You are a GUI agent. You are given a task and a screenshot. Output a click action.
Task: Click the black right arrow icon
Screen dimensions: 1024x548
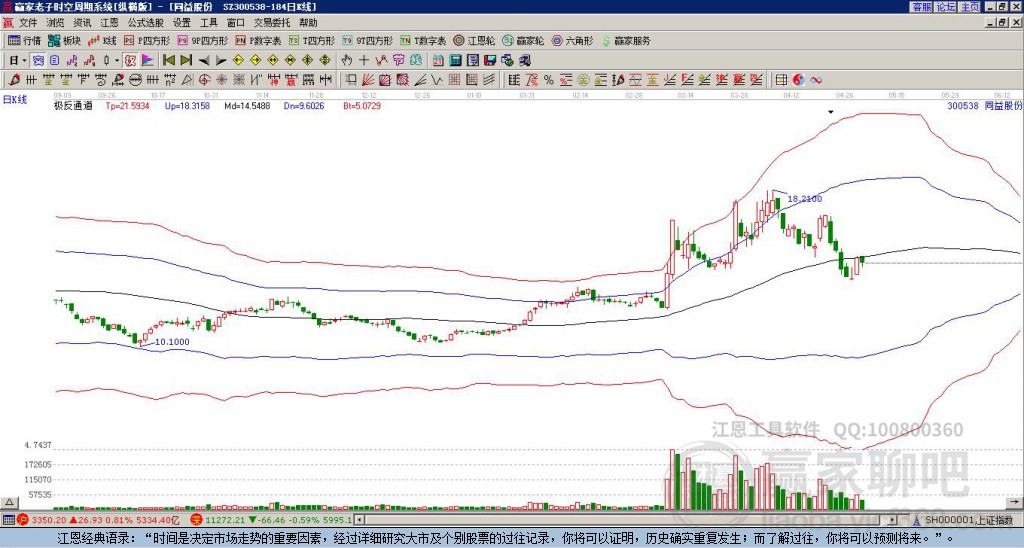tap(221, 61)
